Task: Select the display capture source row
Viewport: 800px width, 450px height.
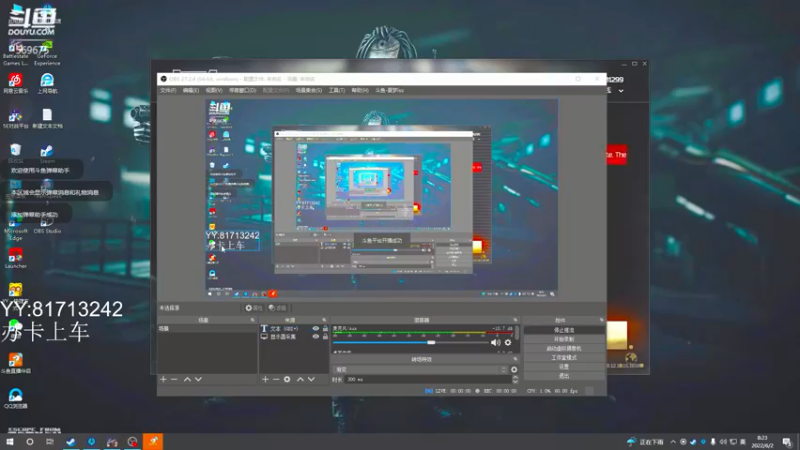Action: pos(294,337)
